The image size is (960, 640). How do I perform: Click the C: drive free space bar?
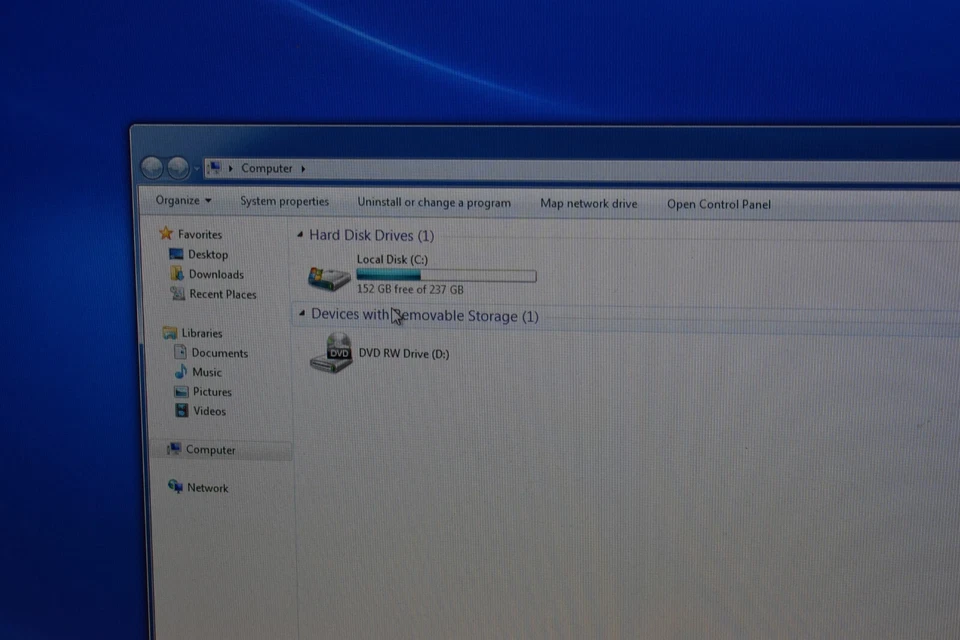(447, 275)
